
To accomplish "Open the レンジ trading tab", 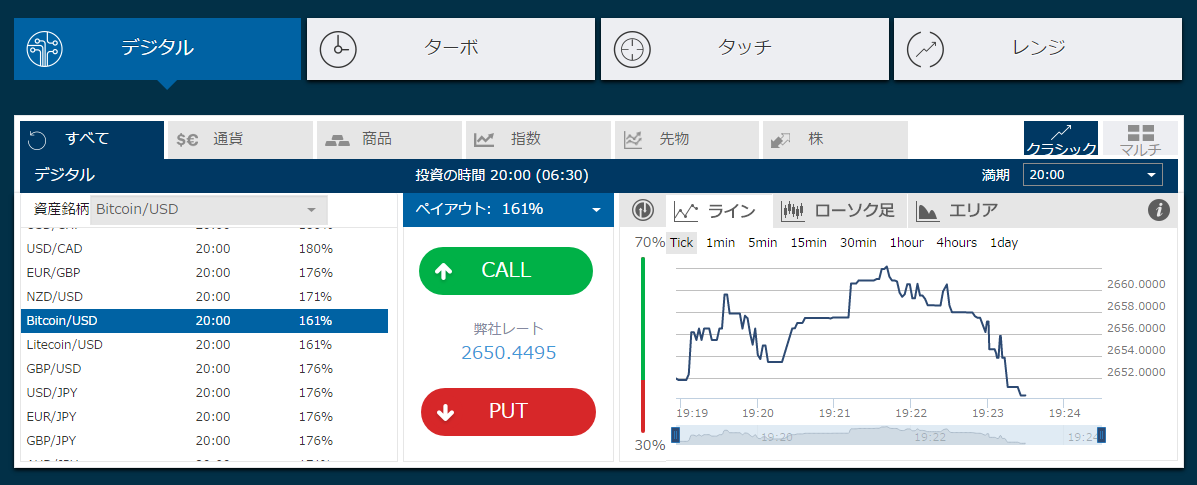I will coord(1037,49).
